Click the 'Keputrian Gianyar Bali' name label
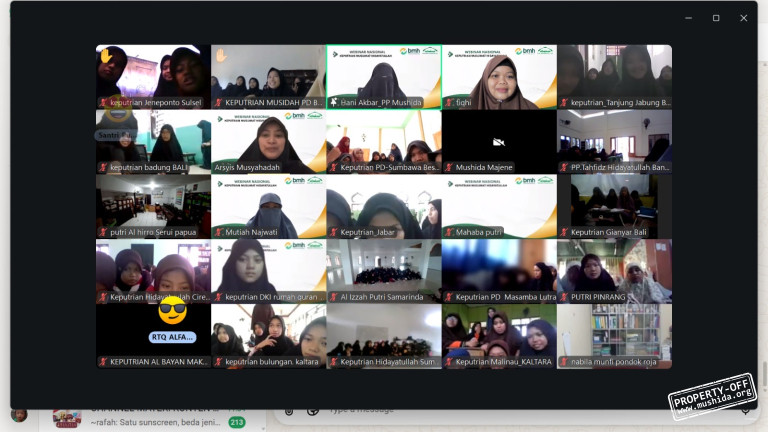 pyautogui.click(x=609, y=232)
